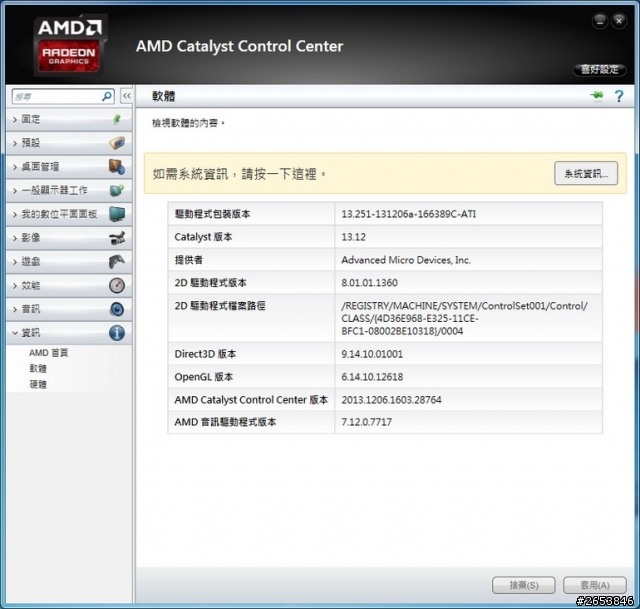Click the Catalyst 版本 value 13.12
Image resolution: width=640 pixels, height=609 pixels.
353,237
